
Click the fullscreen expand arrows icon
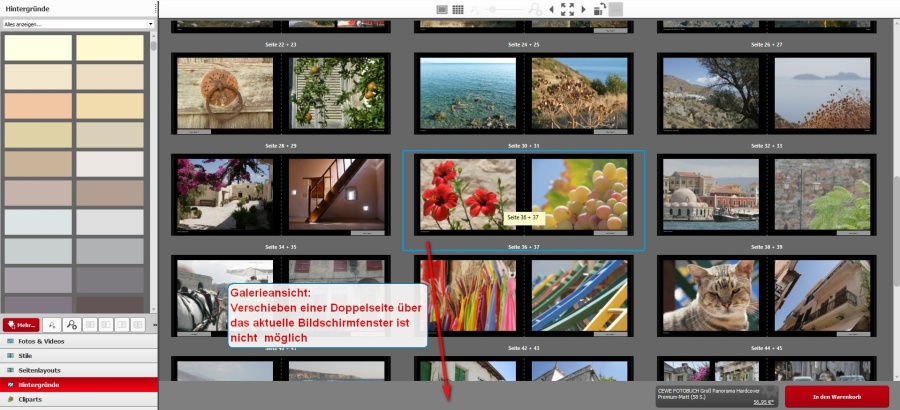(x=567, y=9)
